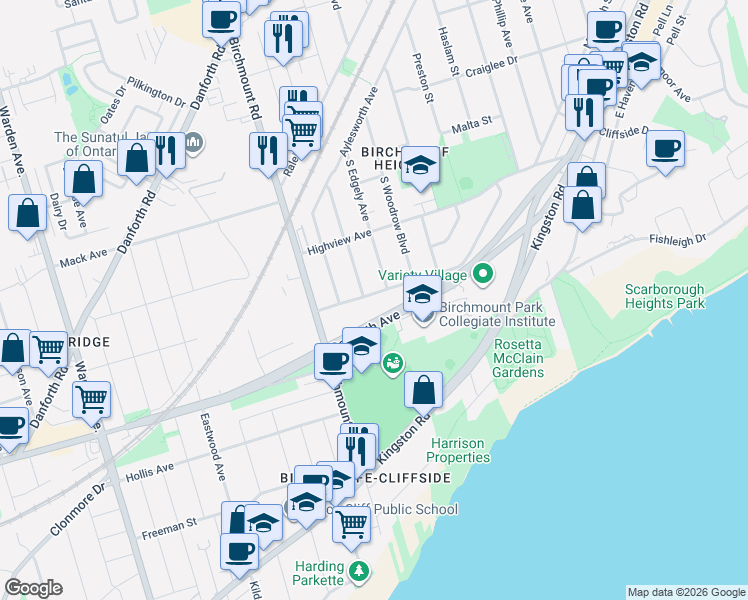This screenshot has width=748, height=600.
Task: Click the restaurant marker next to Sunatul Jamaat label
Action: (166, 152)
